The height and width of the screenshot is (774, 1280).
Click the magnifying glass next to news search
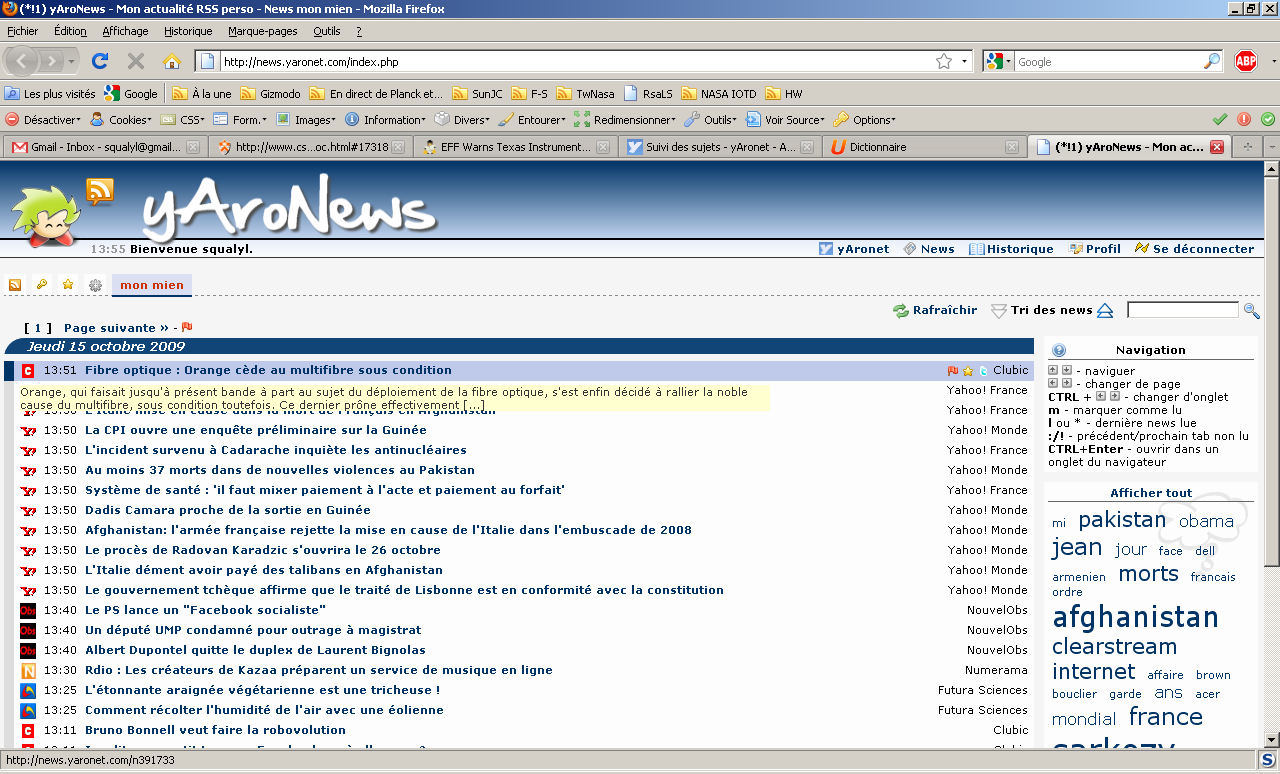1251,311
